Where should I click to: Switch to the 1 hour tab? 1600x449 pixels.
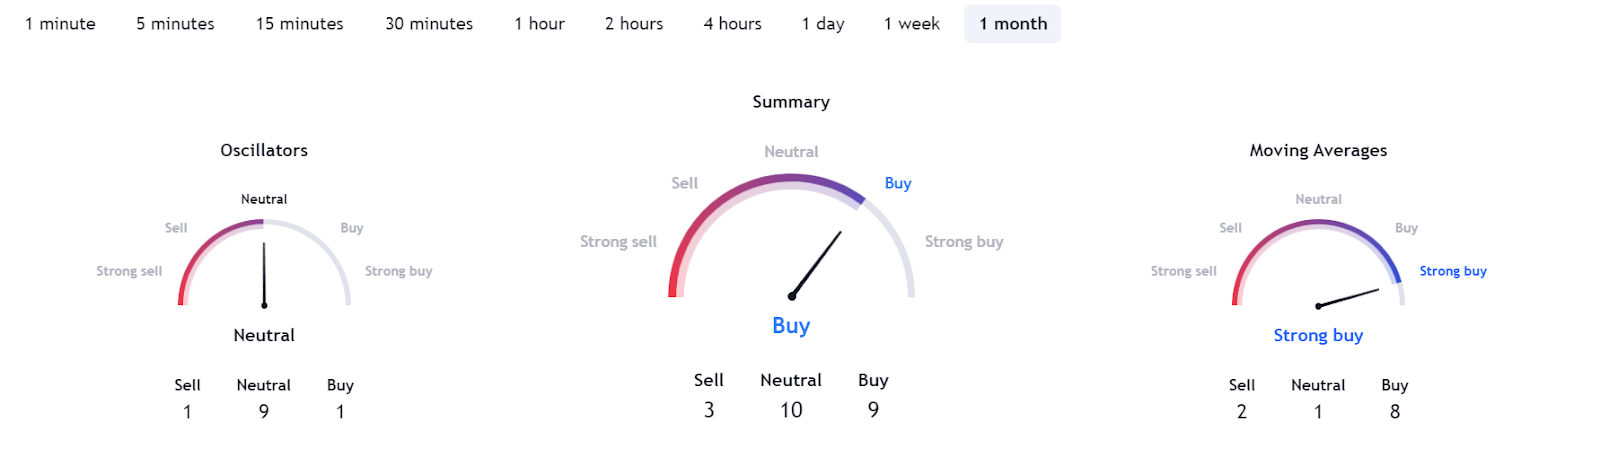tap(540, 24)
